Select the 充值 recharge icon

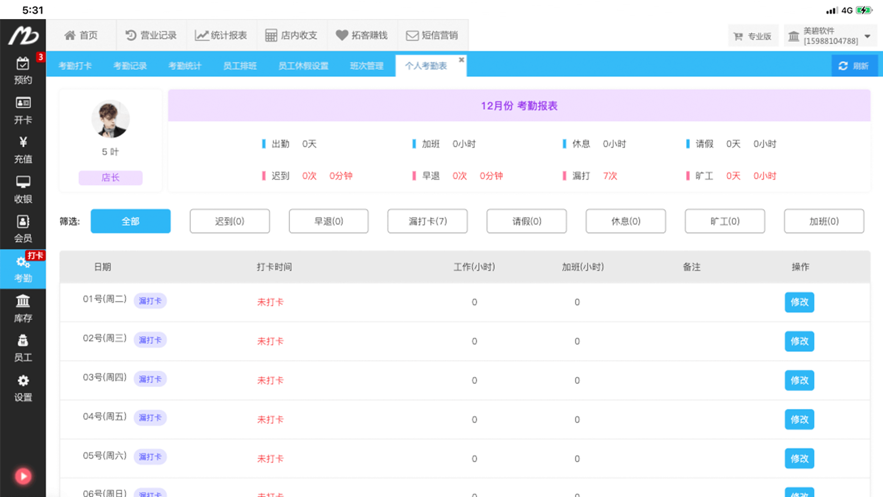coord(23,150)
